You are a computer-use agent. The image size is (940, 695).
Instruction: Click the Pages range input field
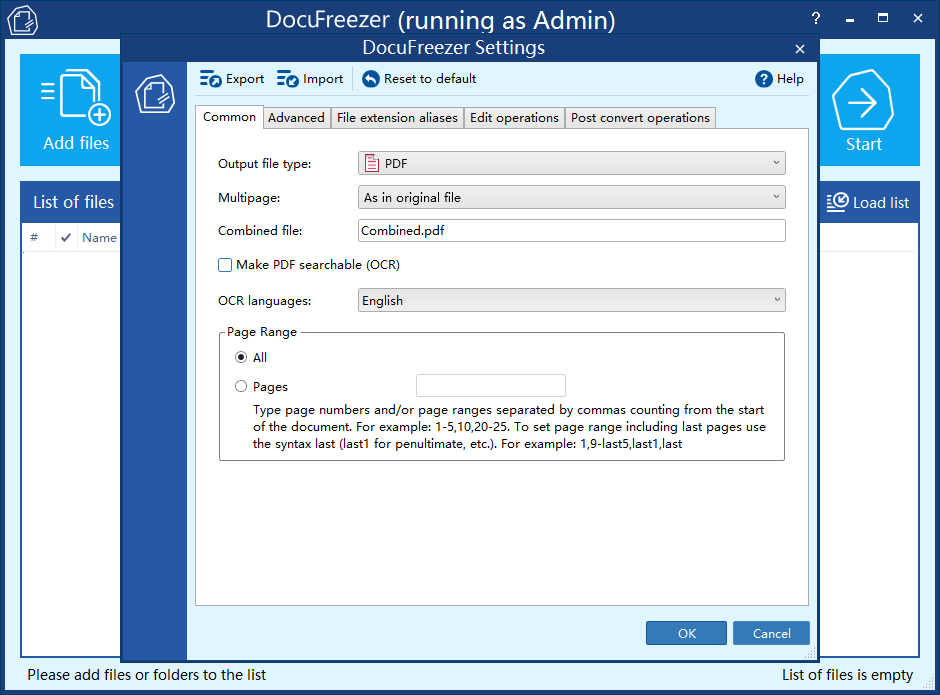tap(490, 386)
